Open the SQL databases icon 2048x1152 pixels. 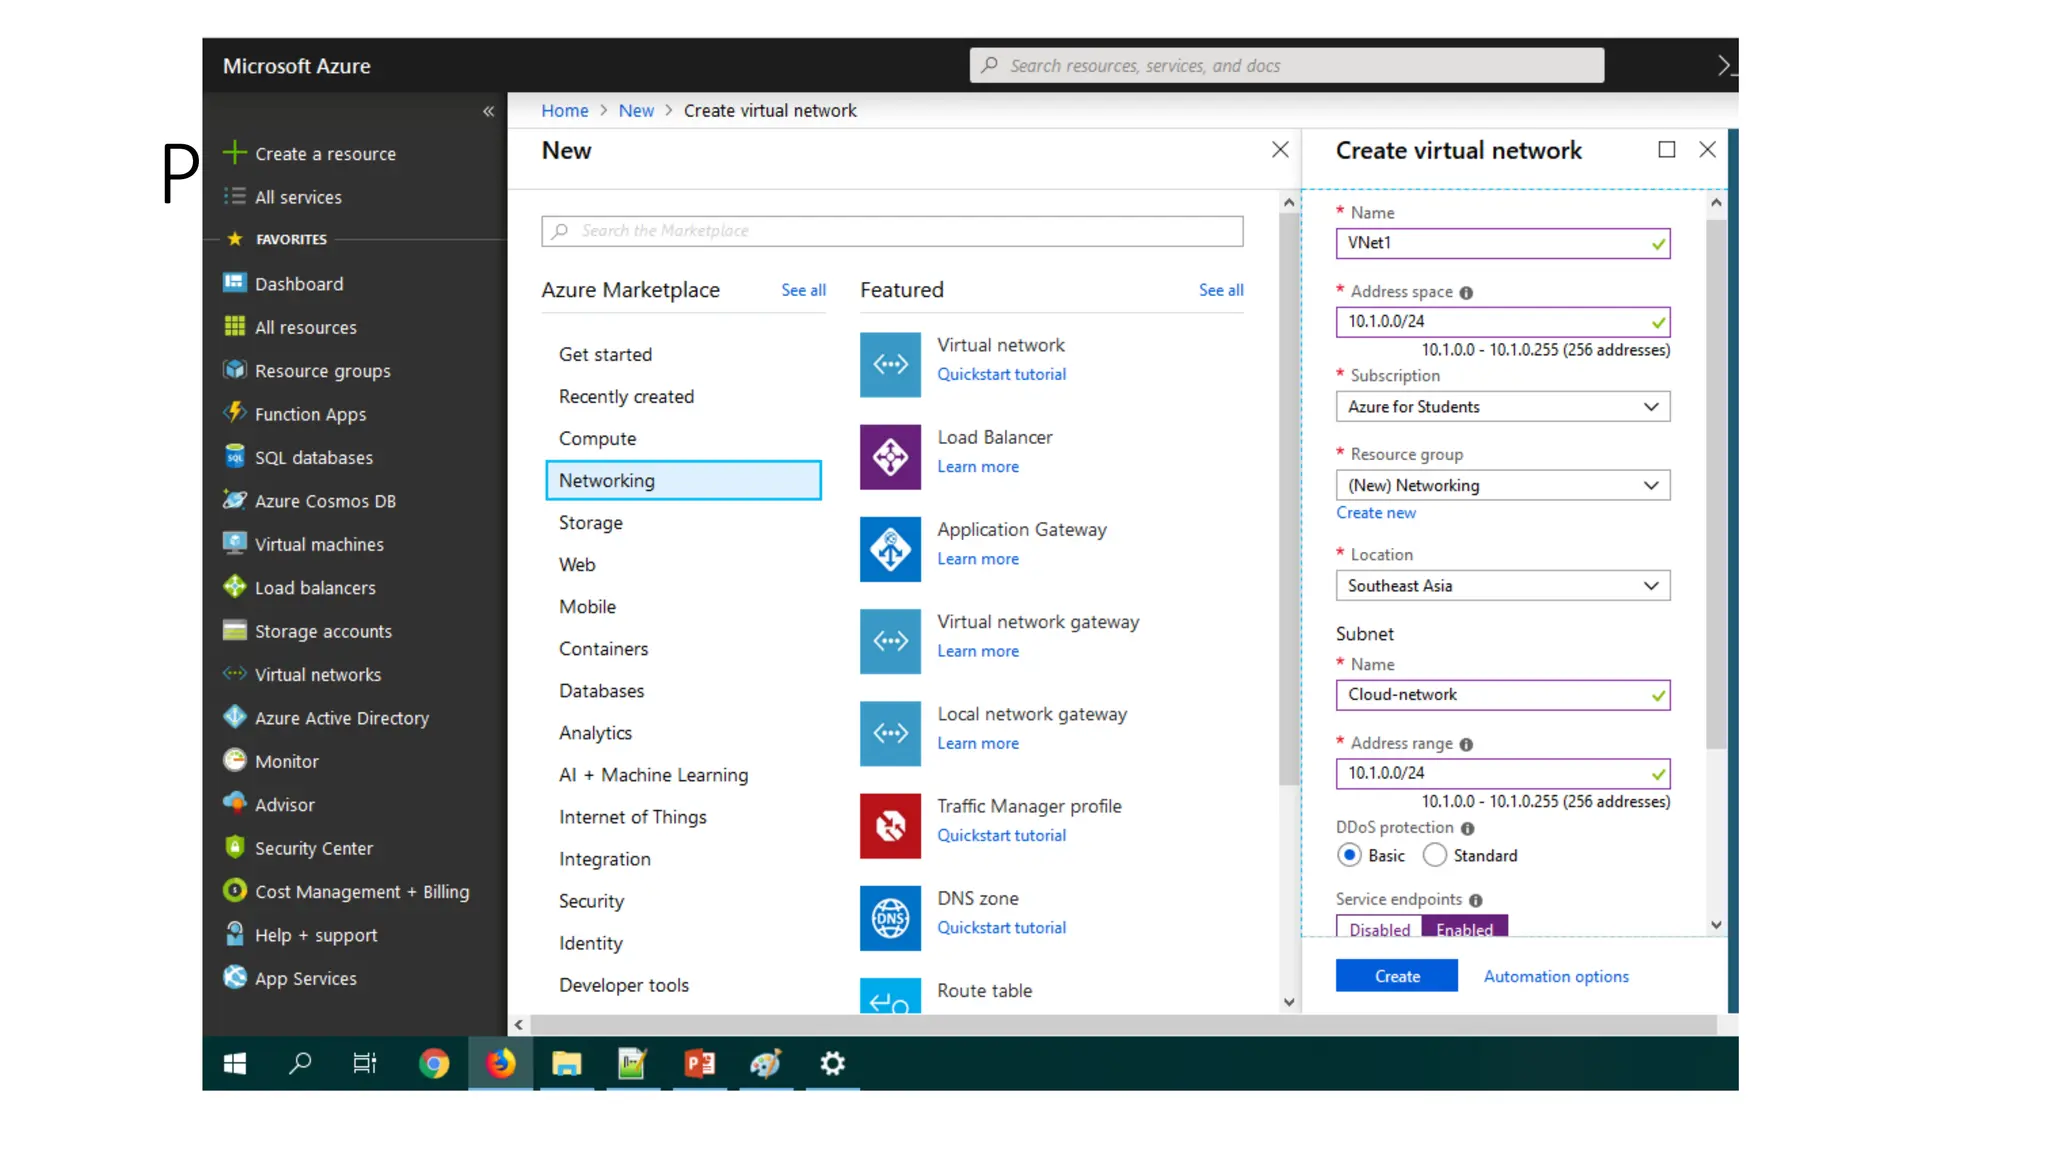point(234,457)
